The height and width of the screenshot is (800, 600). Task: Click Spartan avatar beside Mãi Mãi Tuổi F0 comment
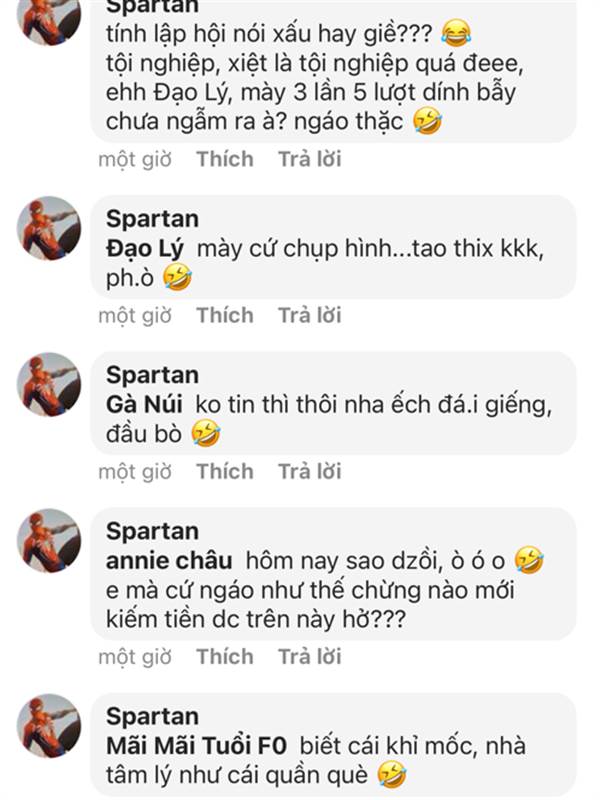point(49,725)
